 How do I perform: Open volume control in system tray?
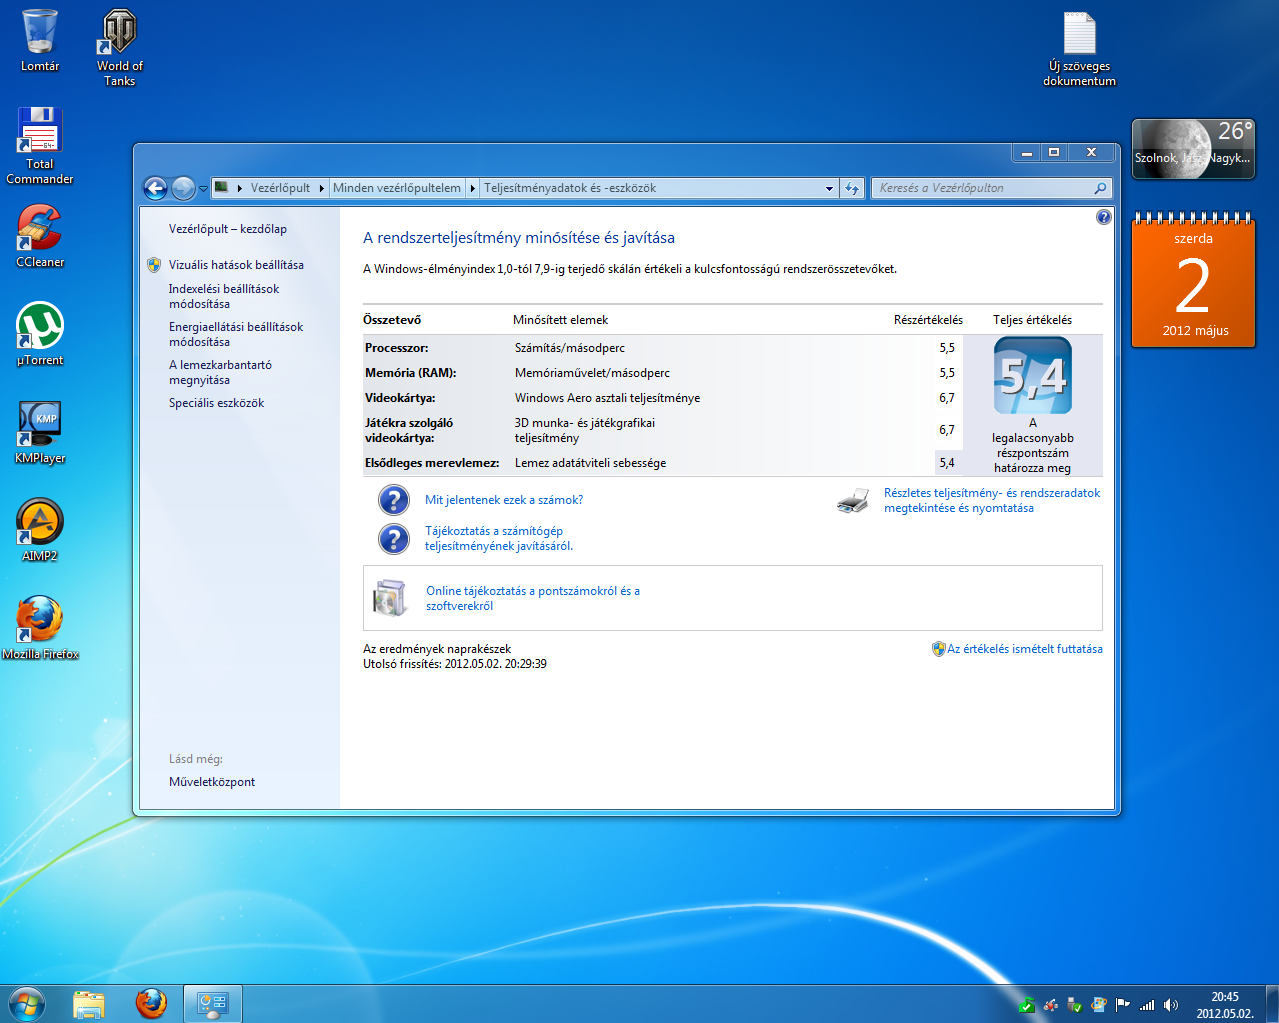click(x=1171, y=1005)
